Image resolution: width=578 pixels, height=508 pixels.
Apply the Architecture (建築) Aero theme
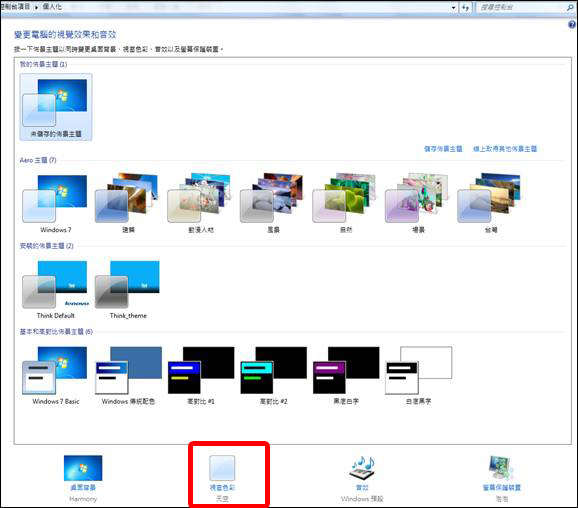128,203
